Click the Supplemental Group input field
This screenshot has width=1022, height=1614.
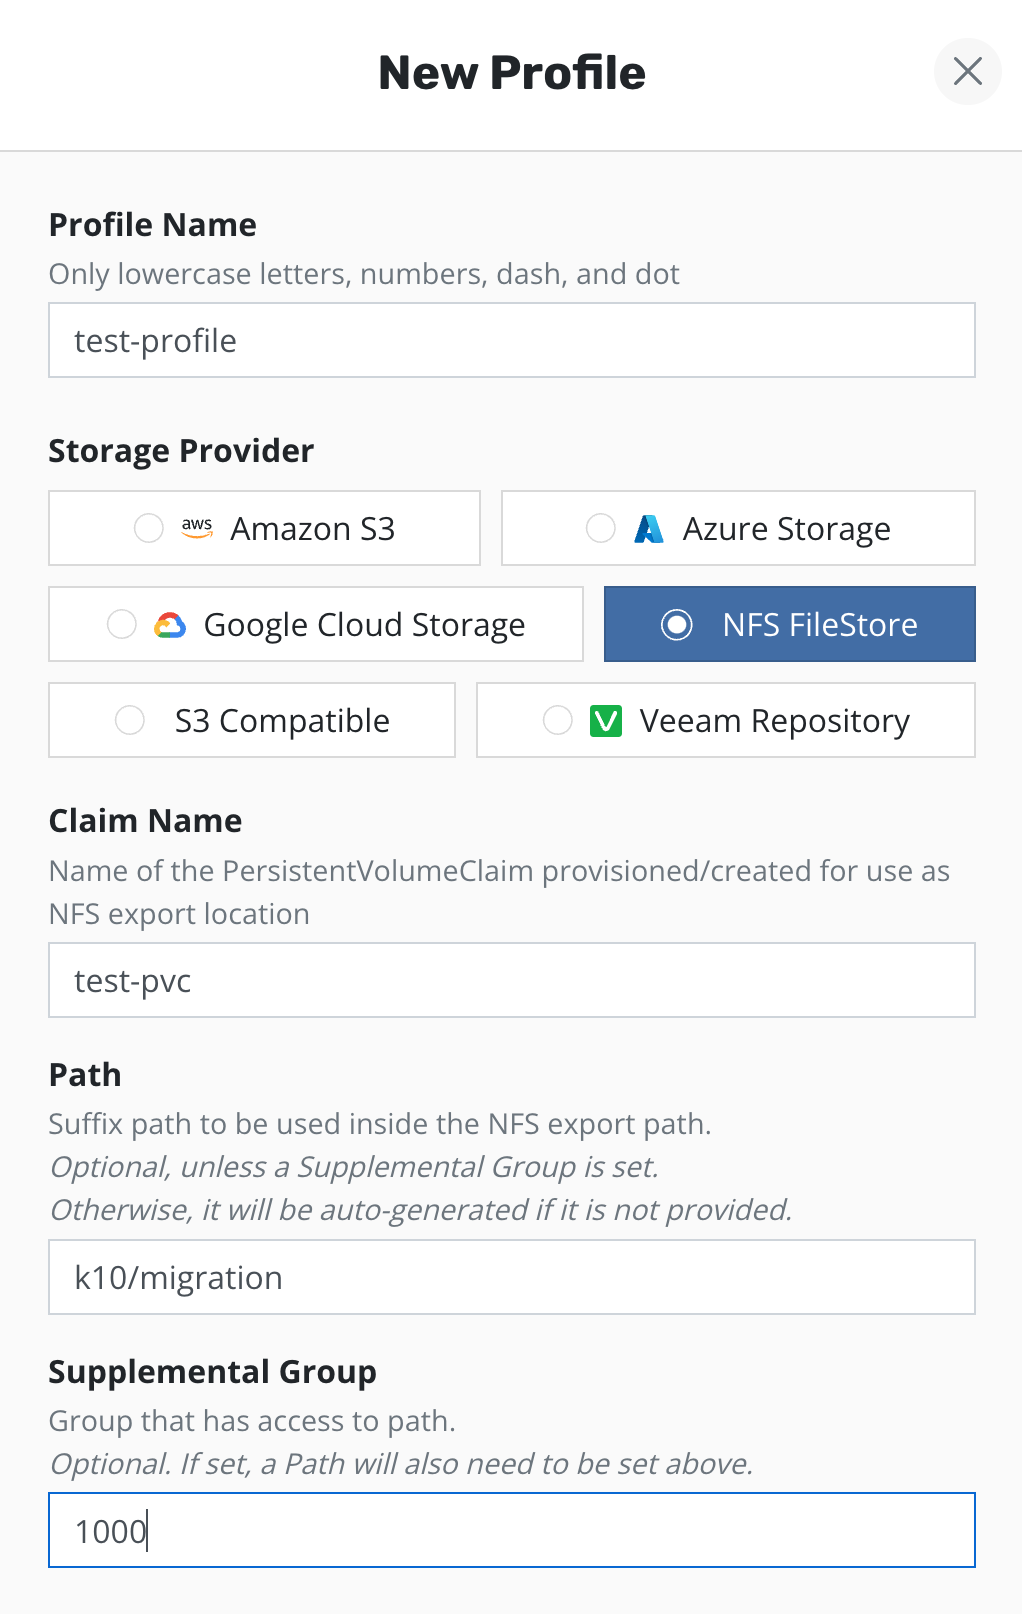(512, 1531)
